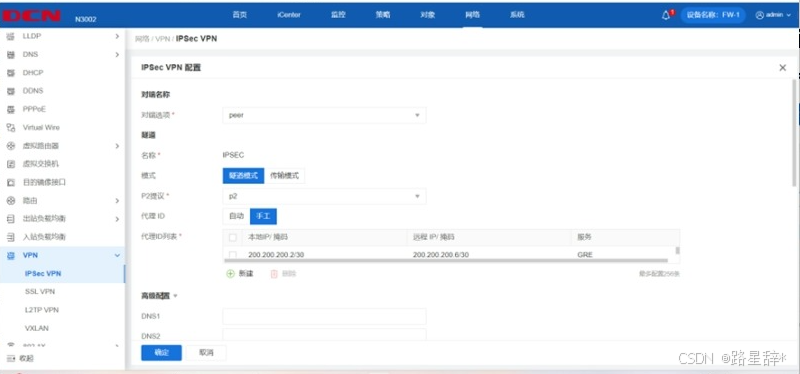Select 传输模式 mode
The height and width of the screenshot is (374, 800).
coord(284,176)
